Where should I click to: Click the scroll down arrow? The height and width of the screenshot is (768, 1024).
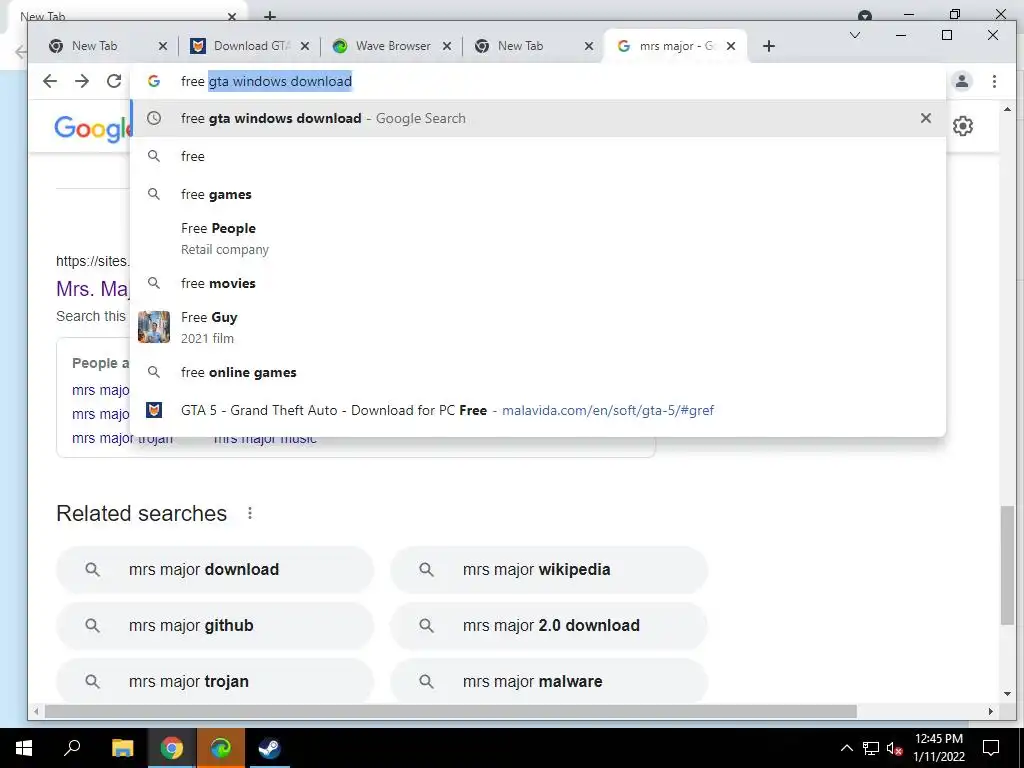1008,694
